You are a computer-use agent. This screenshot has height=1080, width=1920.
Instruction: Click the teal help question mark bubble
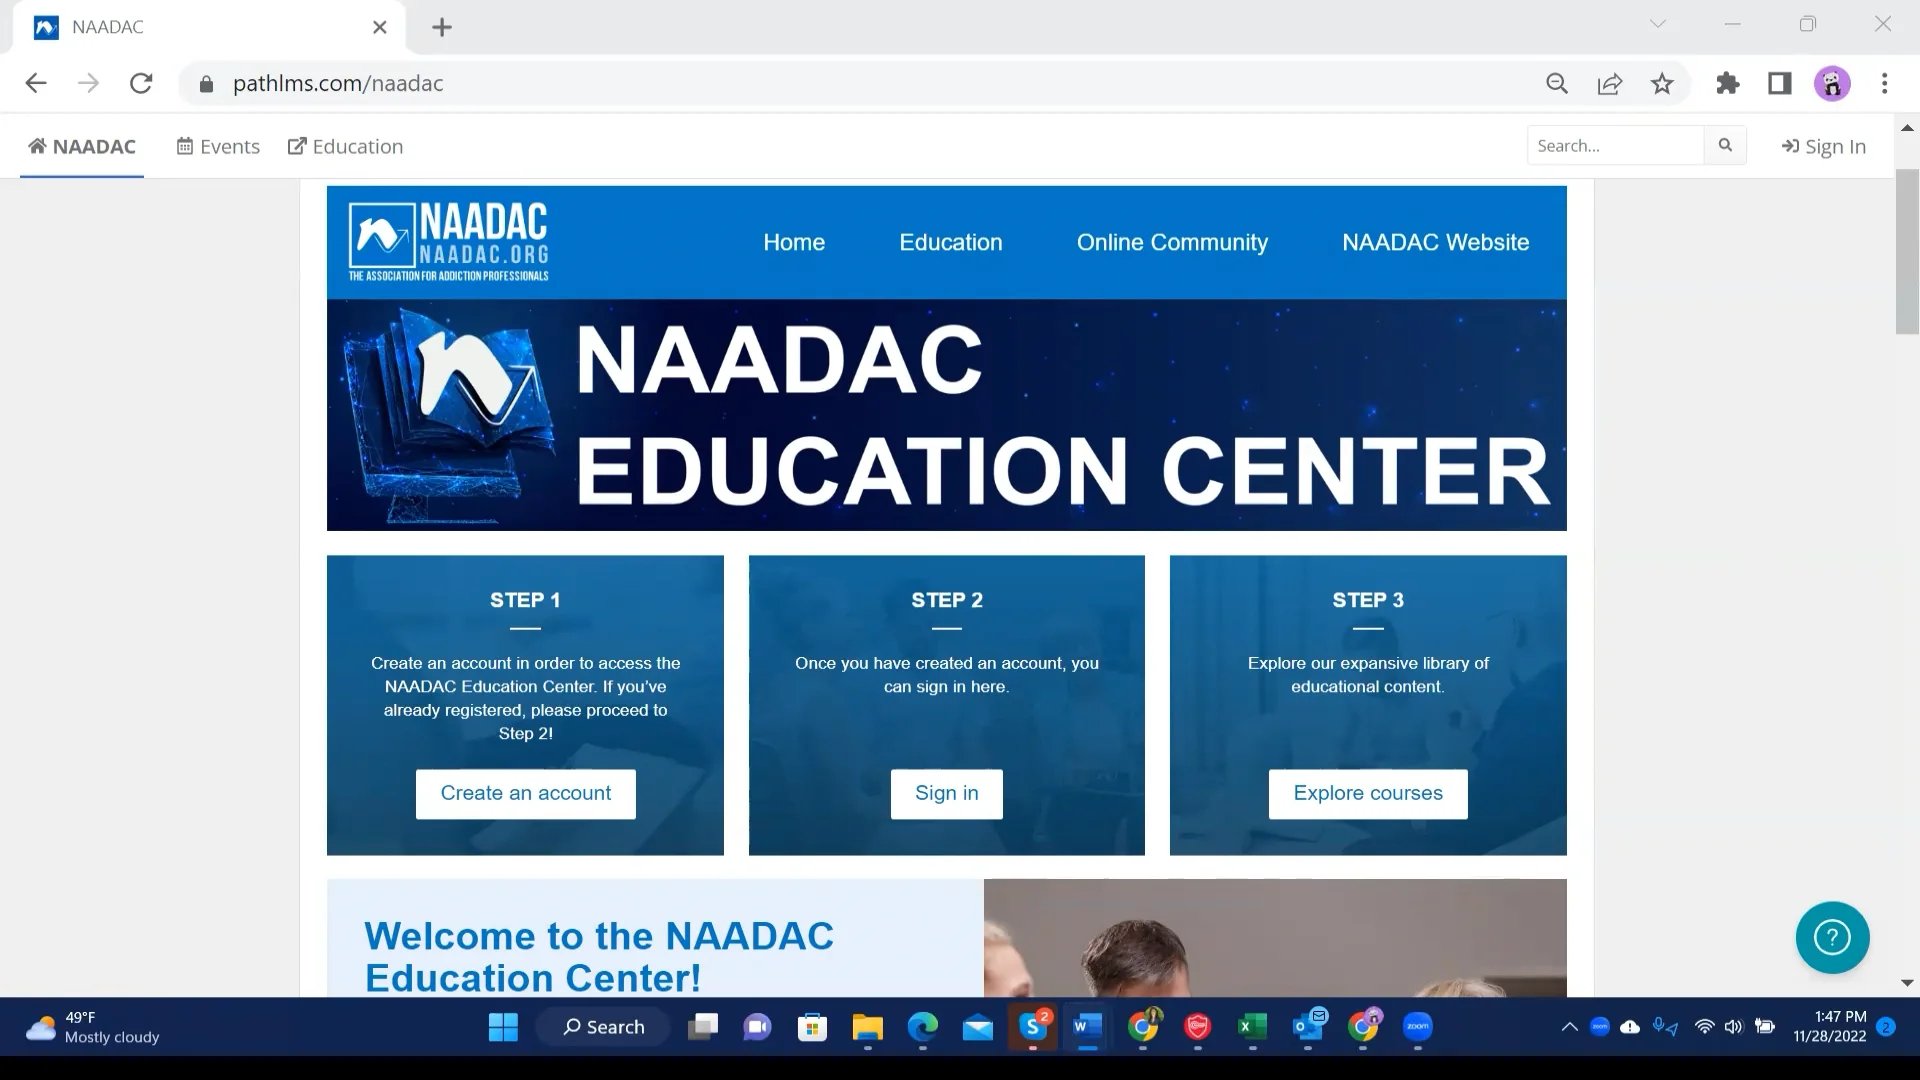pyautogui.click(x=1832, y=938)
